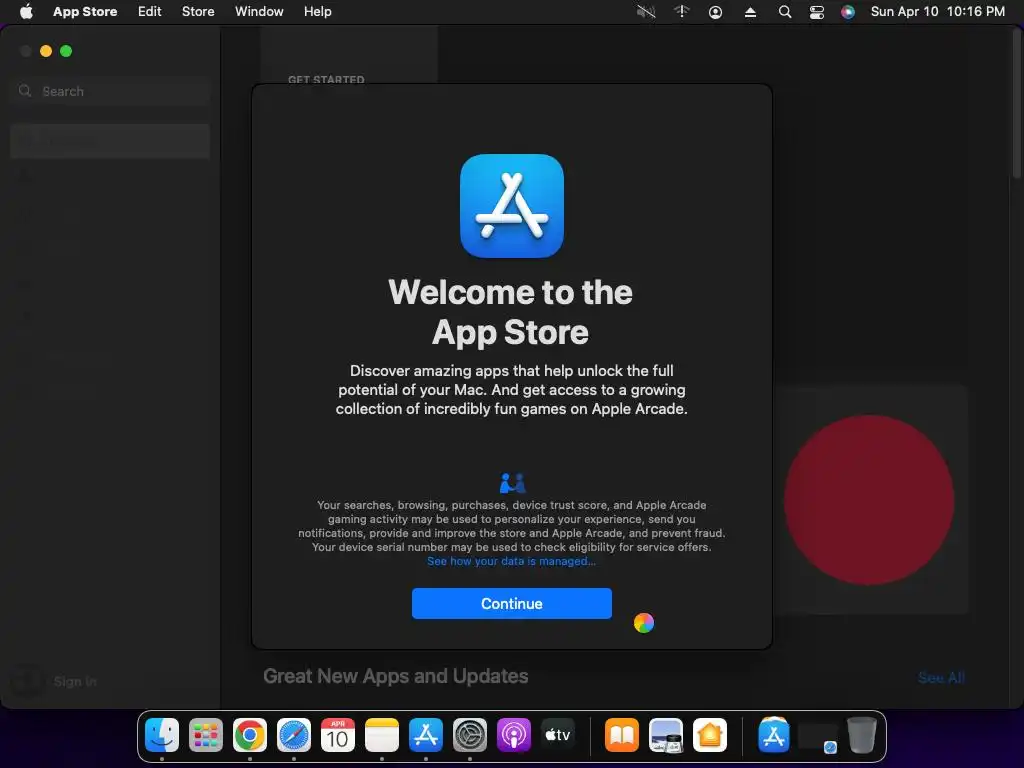Open the App Store menu
The image size is (1024, 768).
pyautogui.click(x=85, y=12)
